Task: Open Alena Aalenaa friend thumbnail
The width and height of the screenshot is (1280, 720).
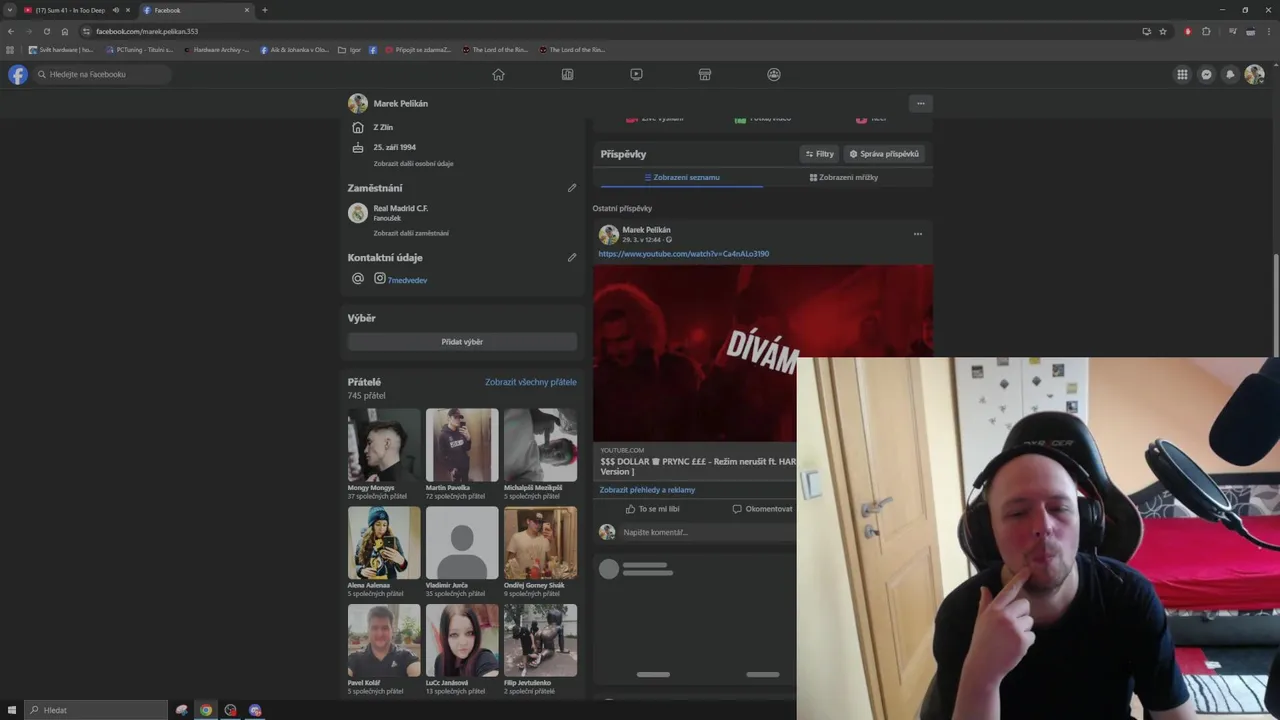Action: pos(384,543)
